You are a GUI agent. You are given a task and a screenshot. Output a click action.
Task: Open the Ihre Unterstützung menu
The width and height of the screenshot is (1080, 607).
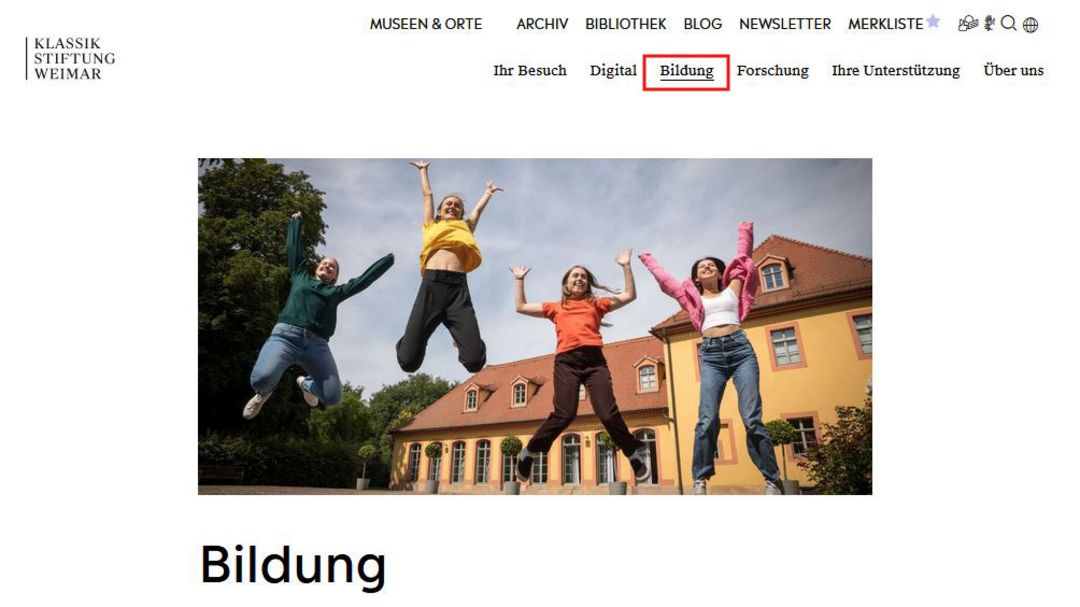895,70
